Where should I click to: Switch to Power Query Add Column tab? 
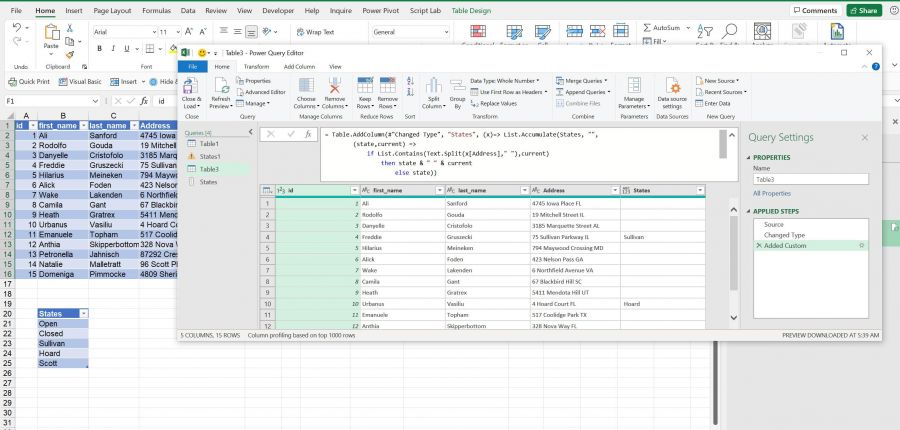(x=300, y=67)
